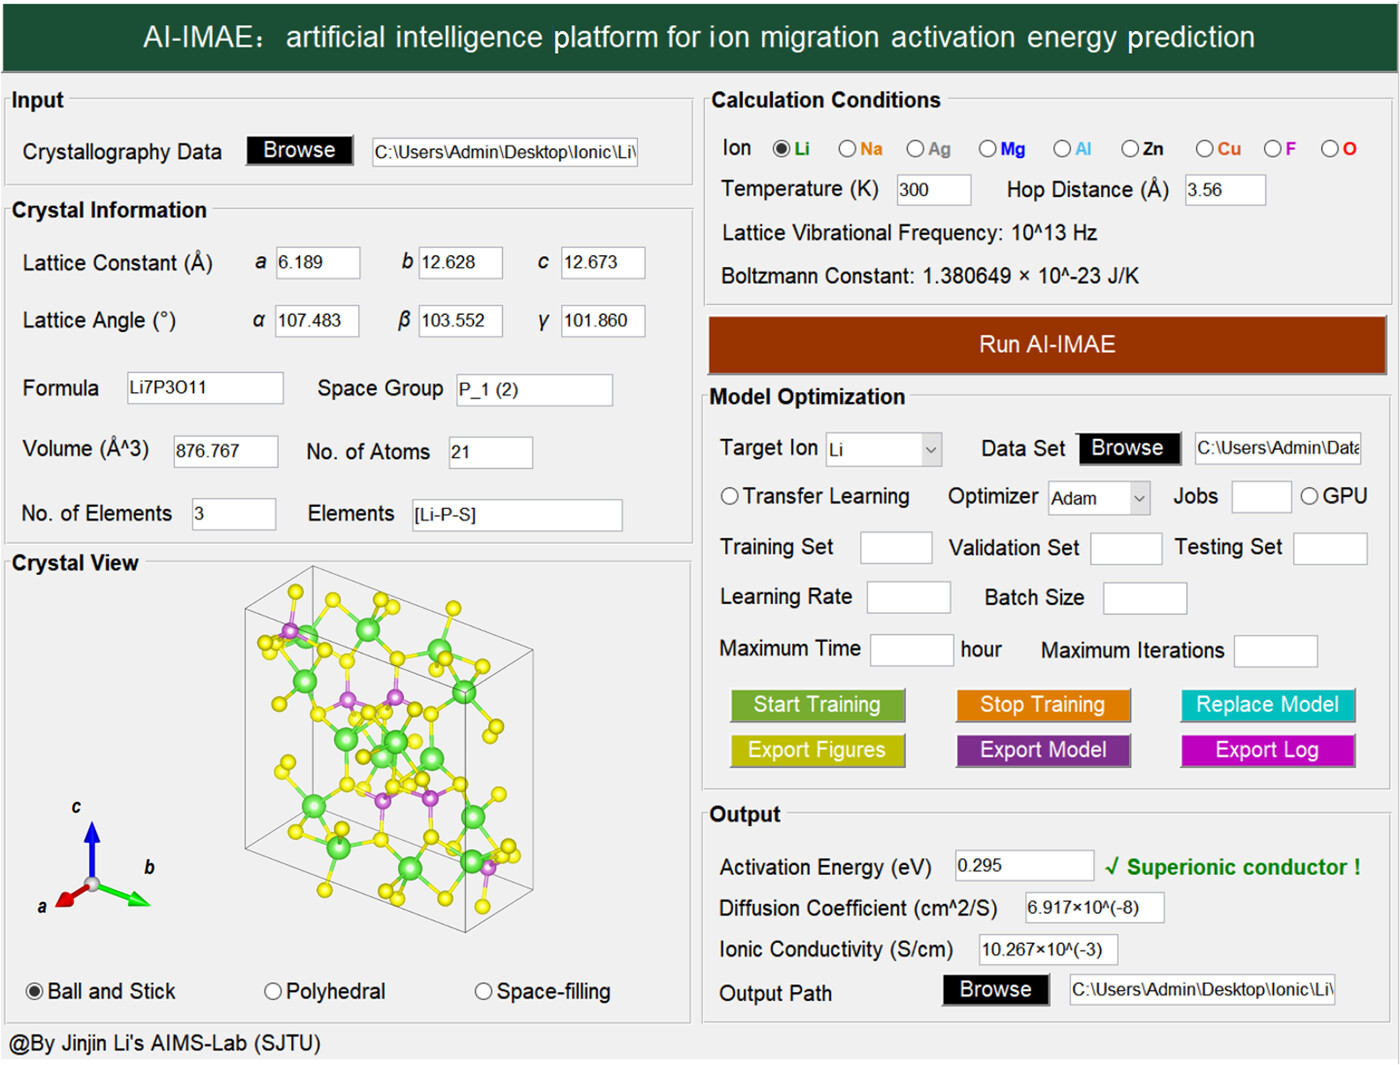Browse for the Data Set file
The width and height of the screenshot is (1400, 1065).
pos(1128,448)
